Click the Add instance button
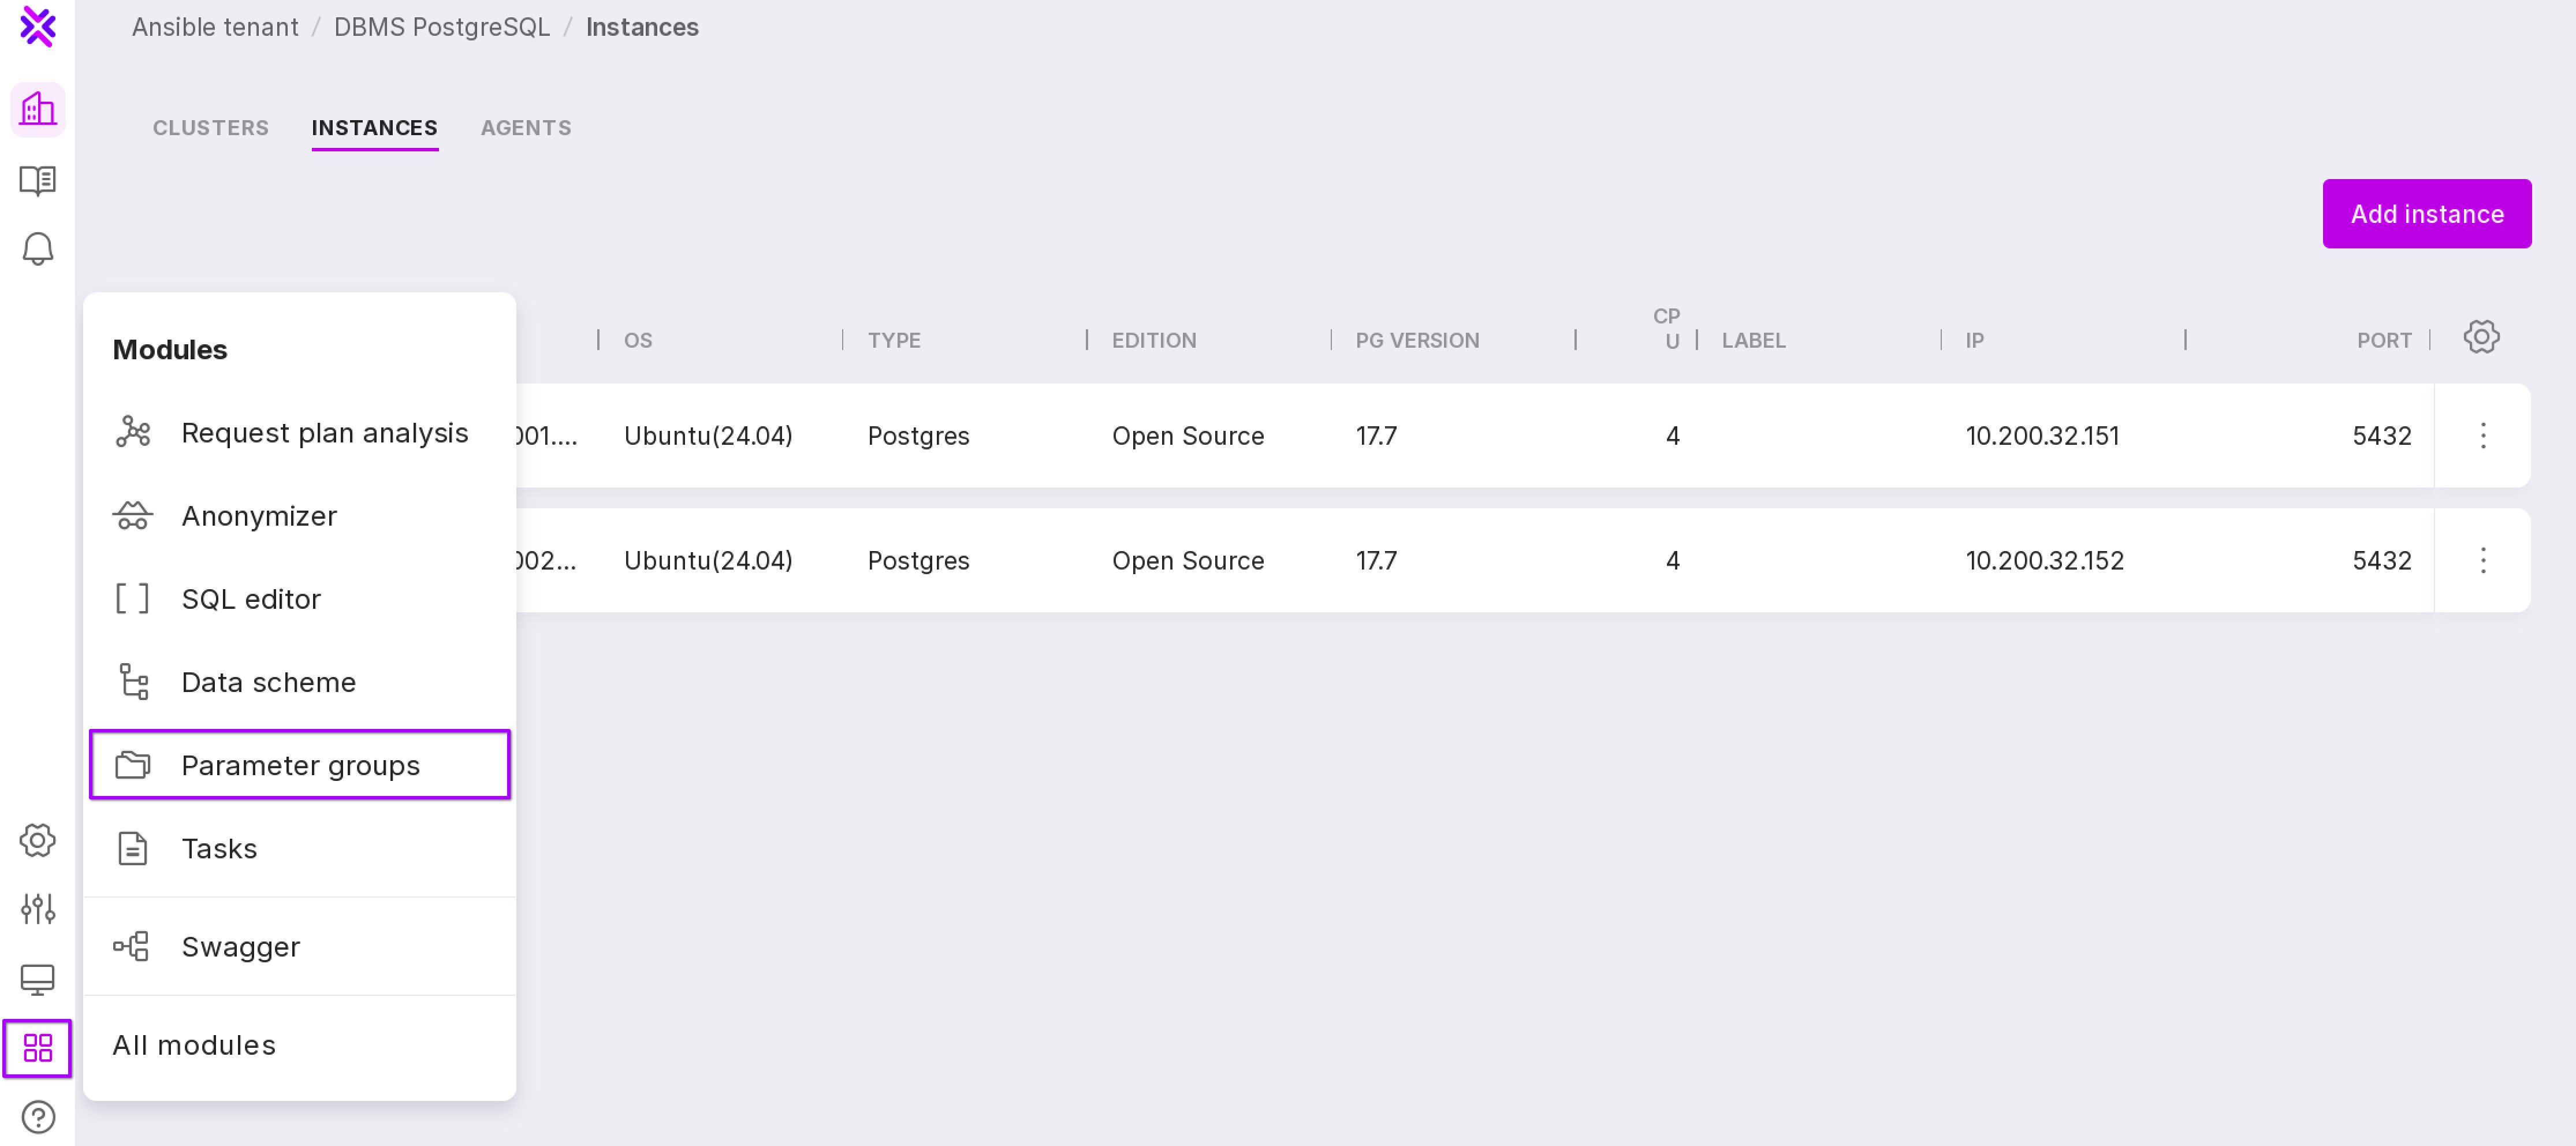 pos(2426,214)
